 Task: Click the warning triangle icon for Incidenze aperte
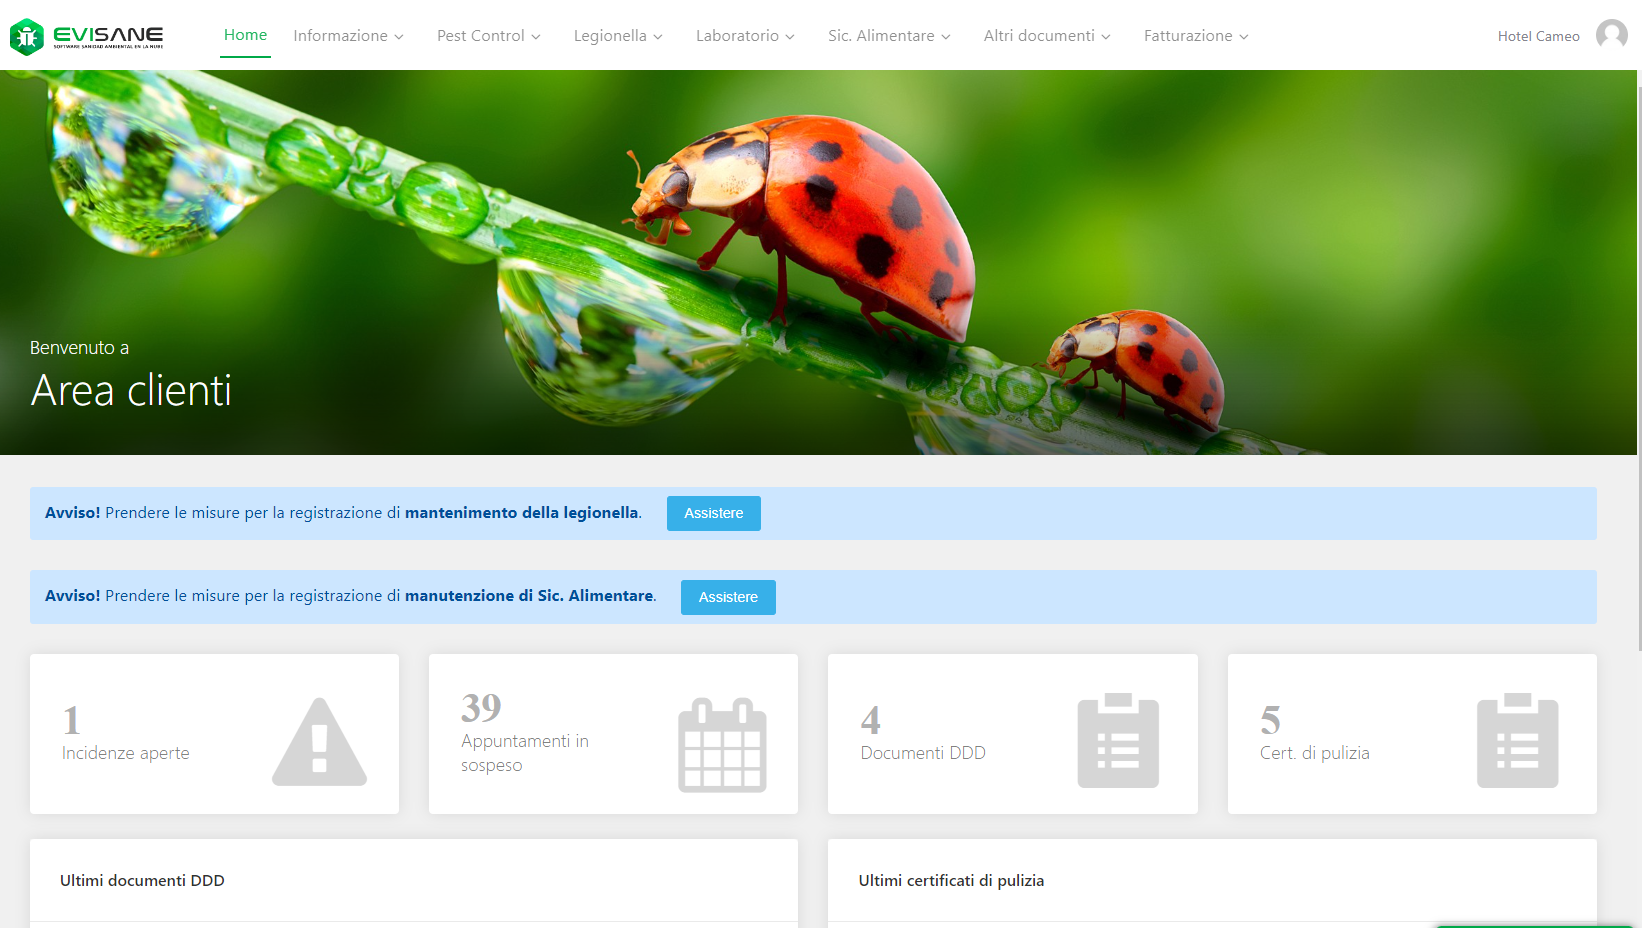(x=319, y=742)
